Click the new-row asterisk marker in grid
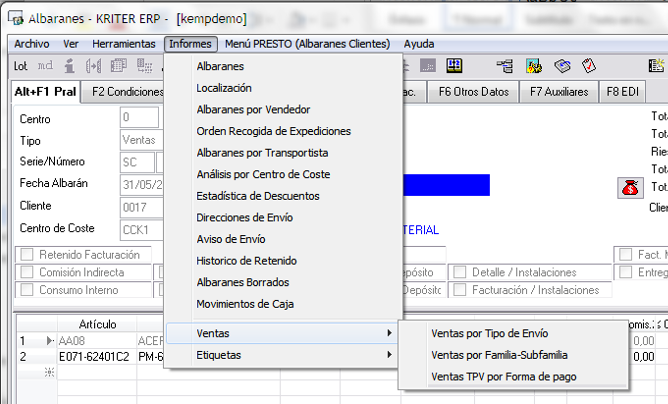Viewport: 668px width, 404px height. pyautogui.click(x=49, y=372)
